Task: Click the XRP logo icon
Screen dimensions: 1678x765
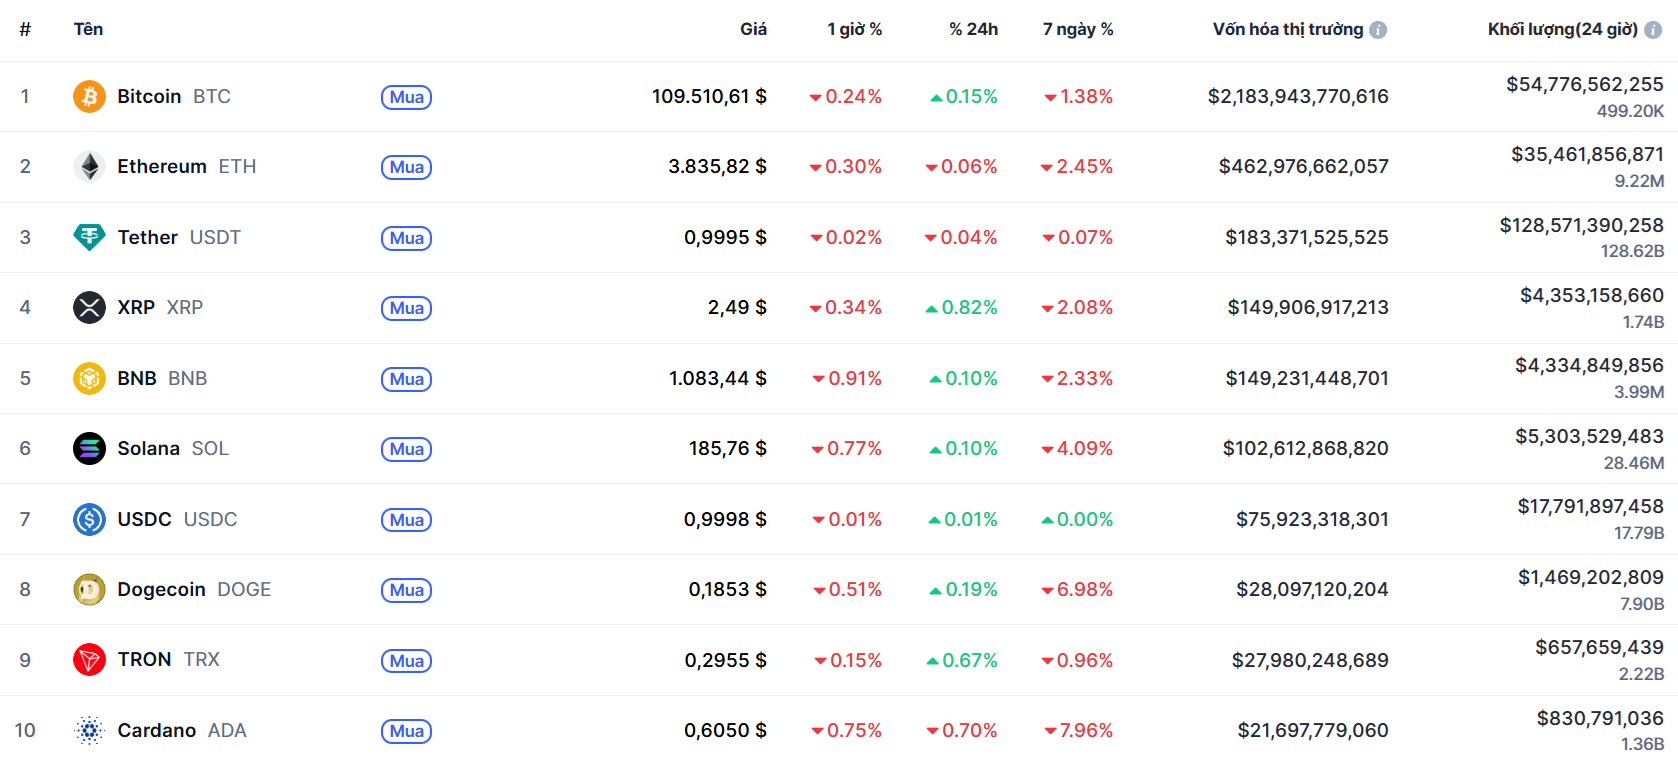Action: tap(89, 308)
